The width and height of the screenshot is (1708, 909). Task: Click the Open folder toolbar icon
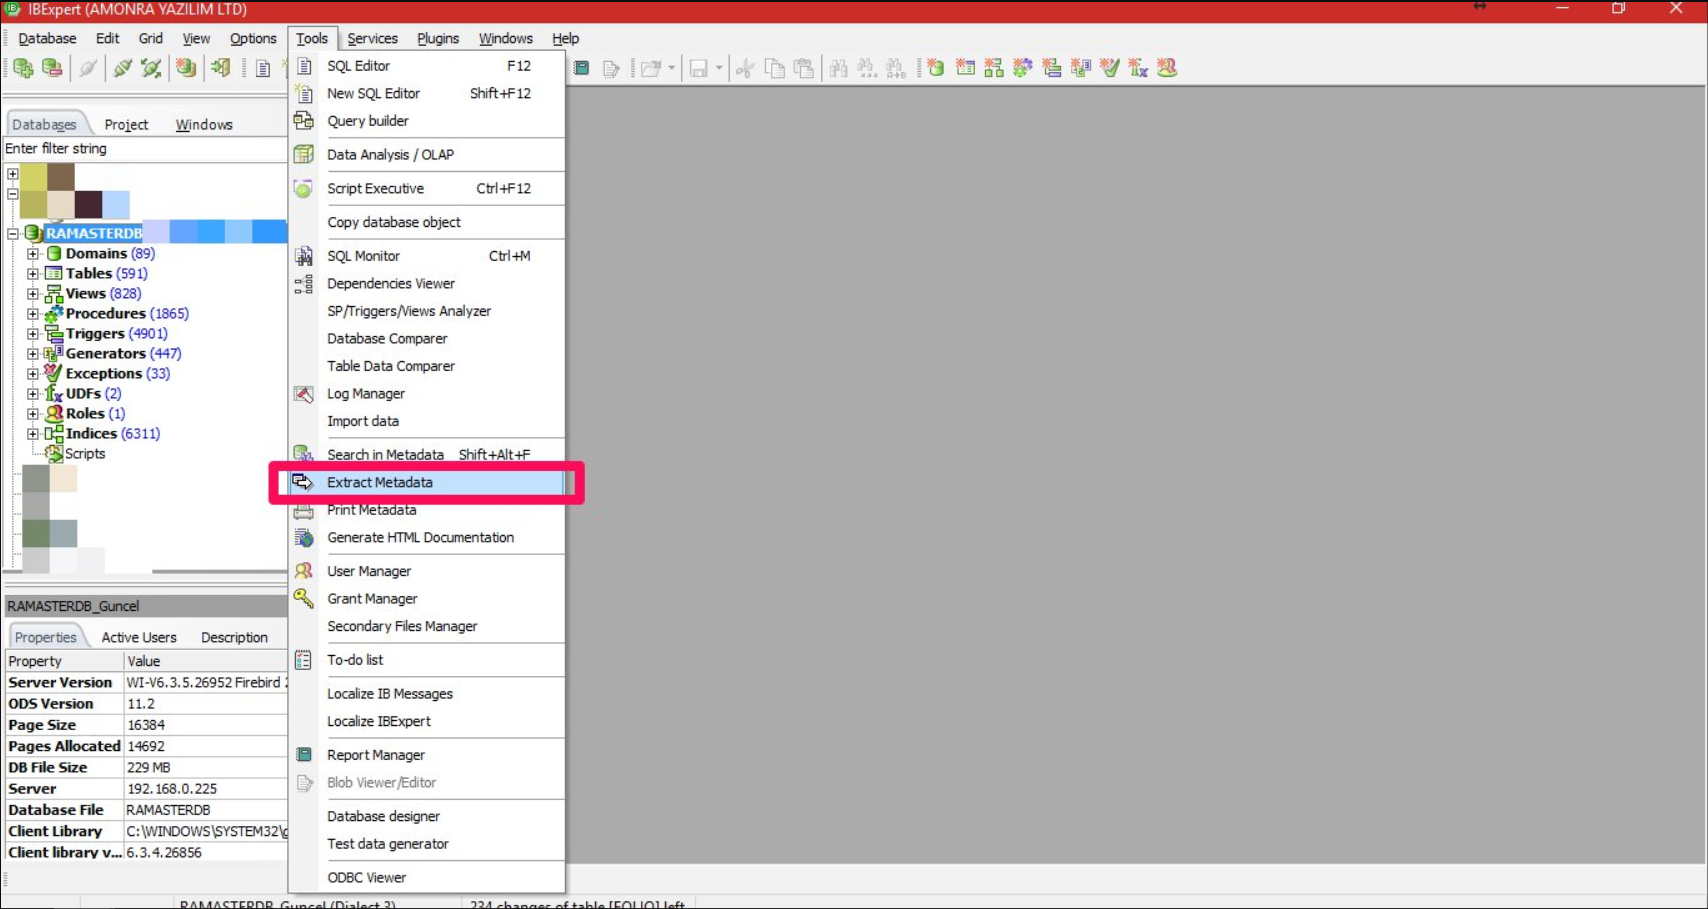(651, 68)
